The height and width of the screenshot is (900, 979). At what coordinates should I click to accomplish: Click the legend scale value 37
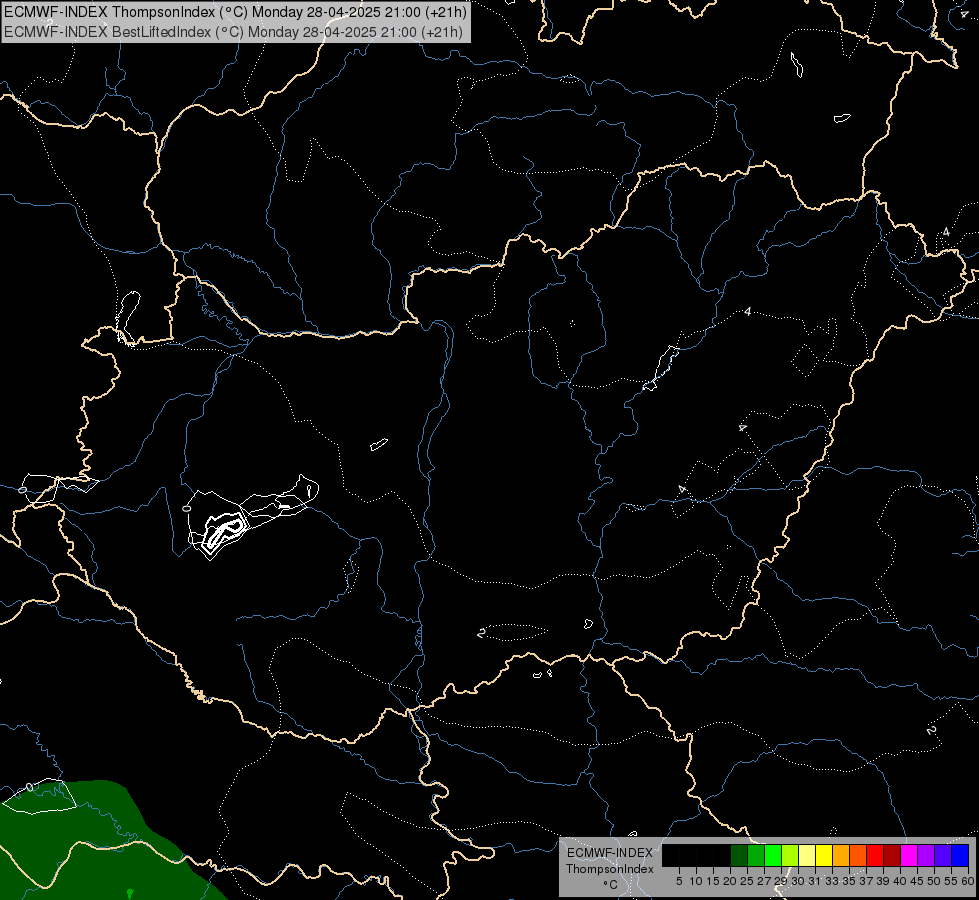[866, 881]
